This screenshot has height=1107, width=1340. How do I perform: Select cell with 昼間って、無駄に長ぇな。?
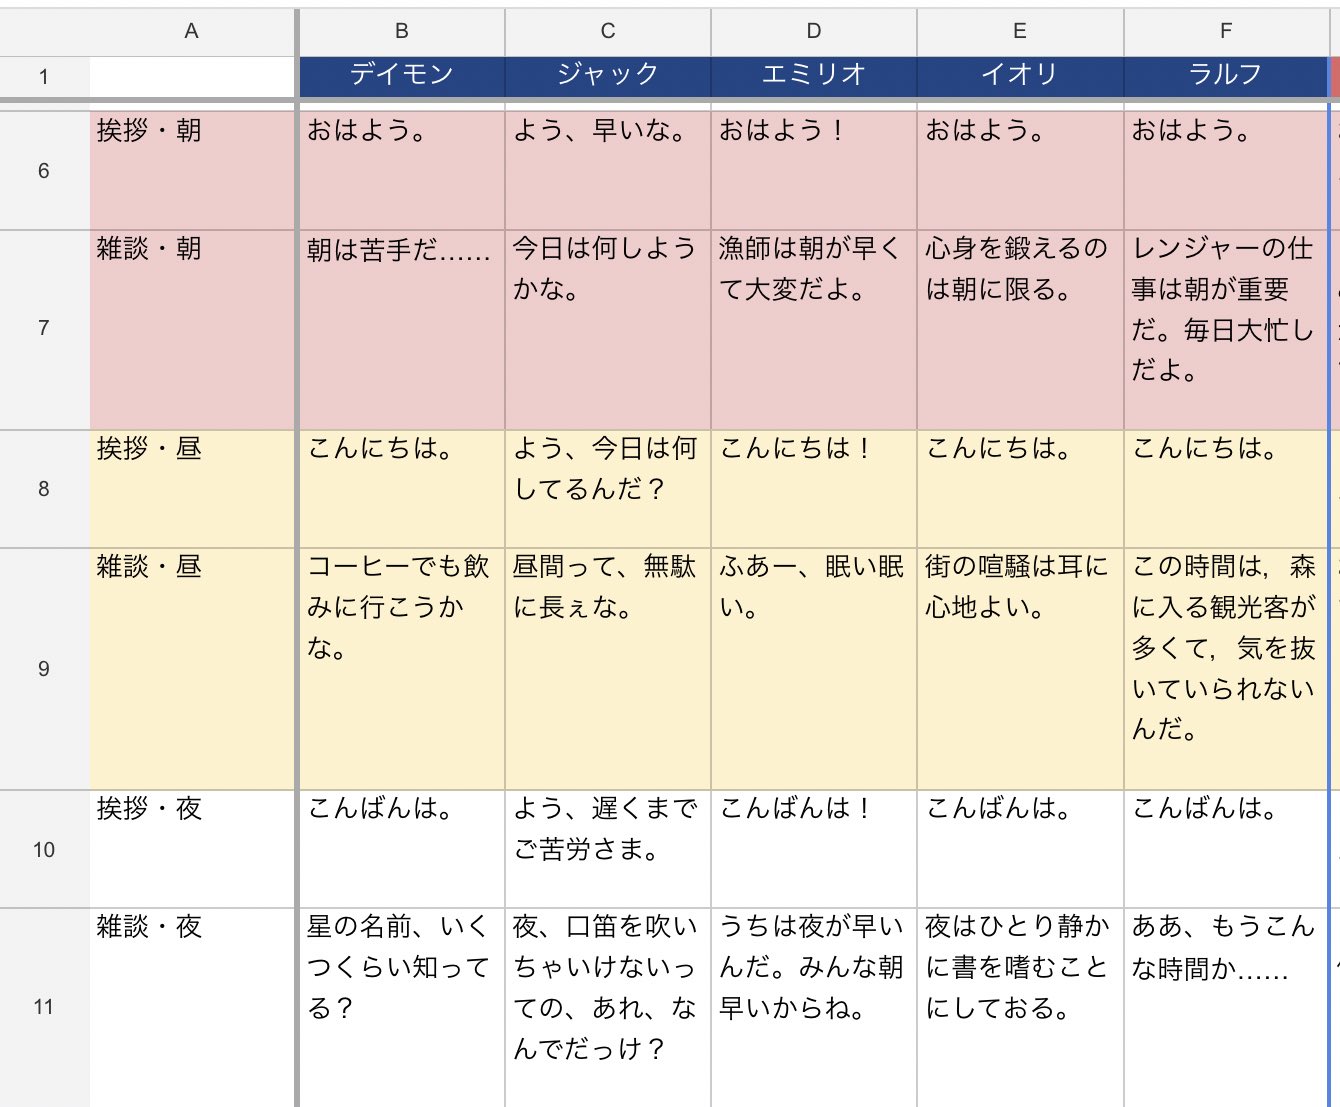pos(608,669)
